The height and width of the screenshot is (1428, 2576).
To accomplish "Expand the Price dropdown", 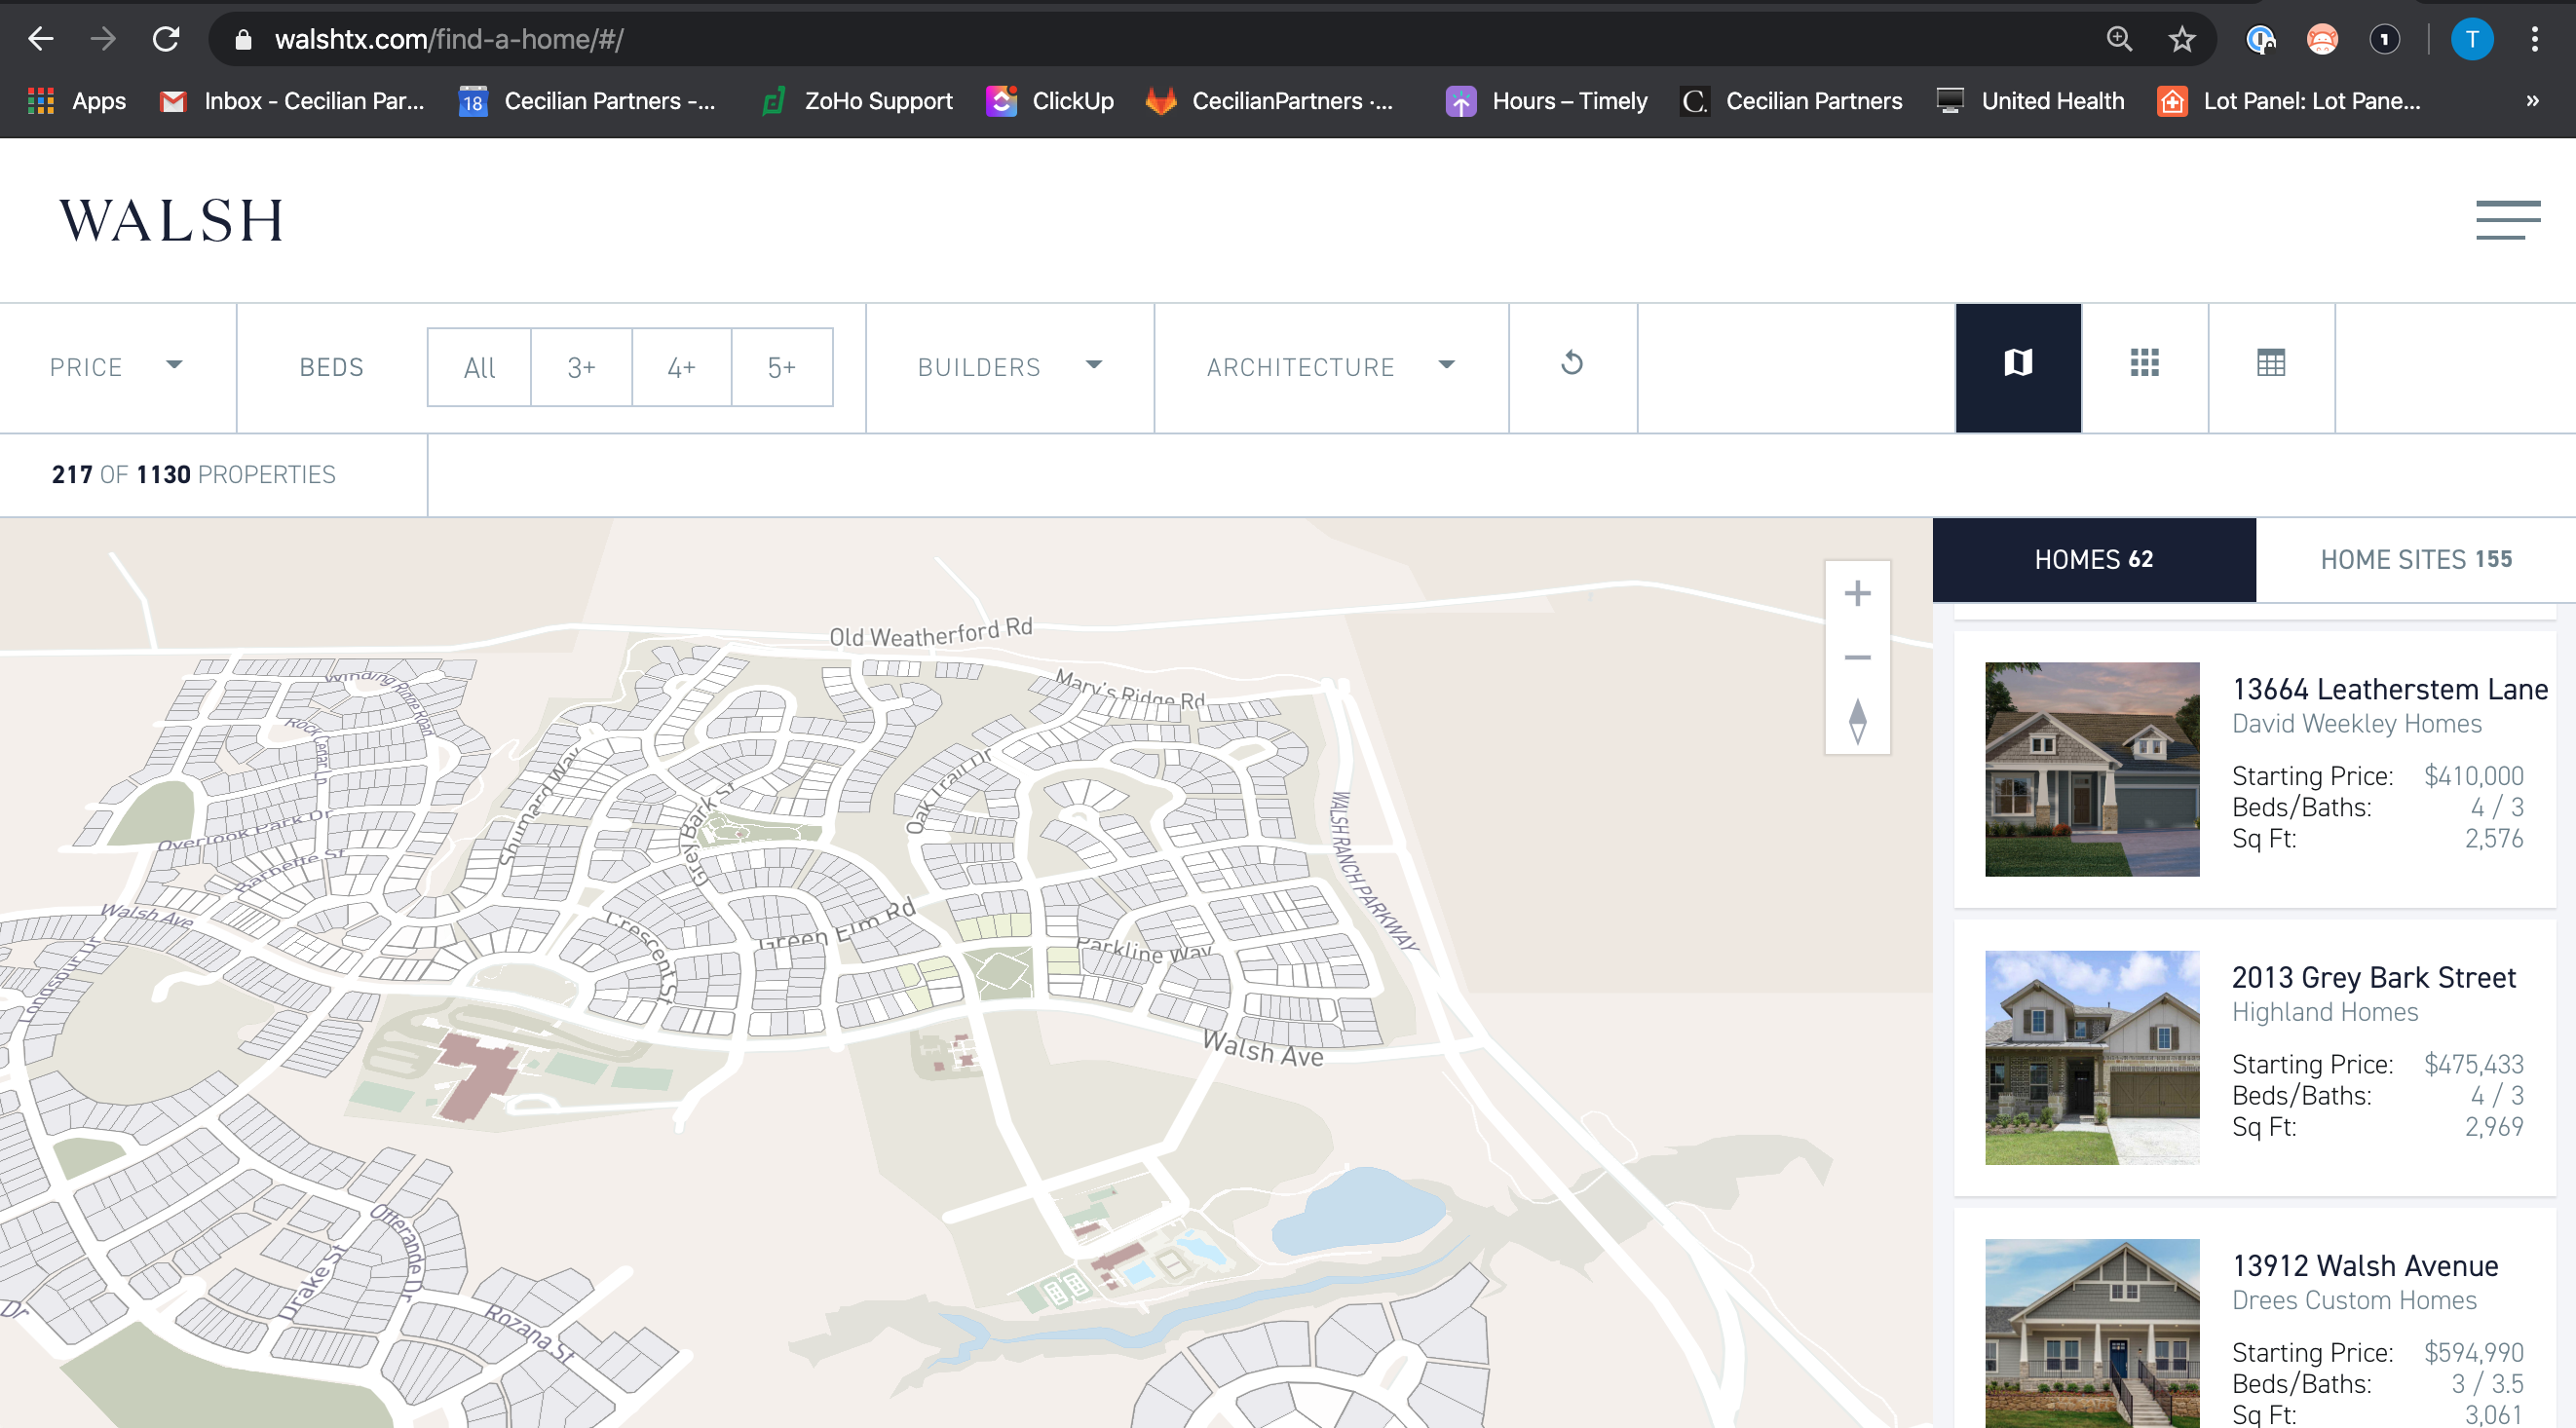I will pyautogui.click(x=116, y=367).
